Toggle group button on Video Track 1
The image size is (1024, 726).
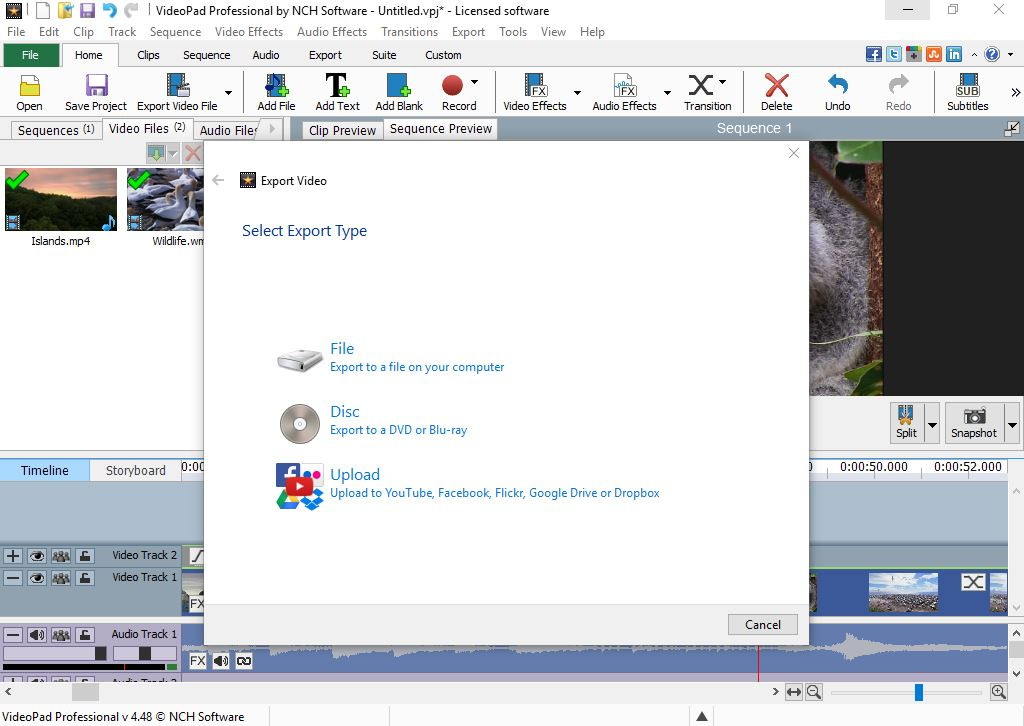point(61,578)
